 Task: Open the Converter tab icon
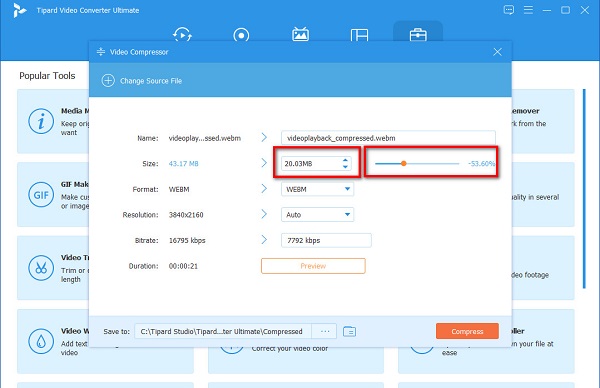(183, 34)
